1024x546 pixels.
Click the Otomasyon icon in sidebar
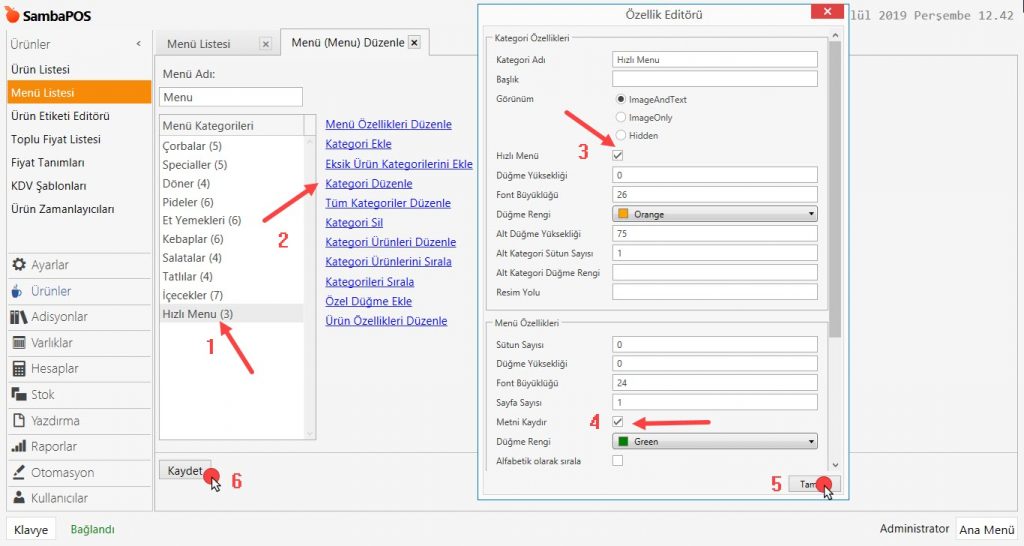tap(18, 473)
